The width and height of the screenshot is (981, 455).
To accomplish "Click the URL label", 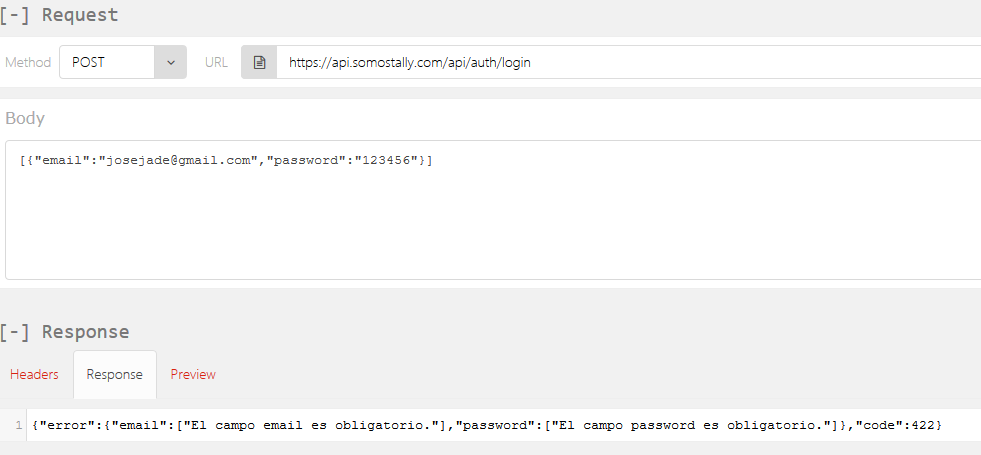I will tap(216, 63).
